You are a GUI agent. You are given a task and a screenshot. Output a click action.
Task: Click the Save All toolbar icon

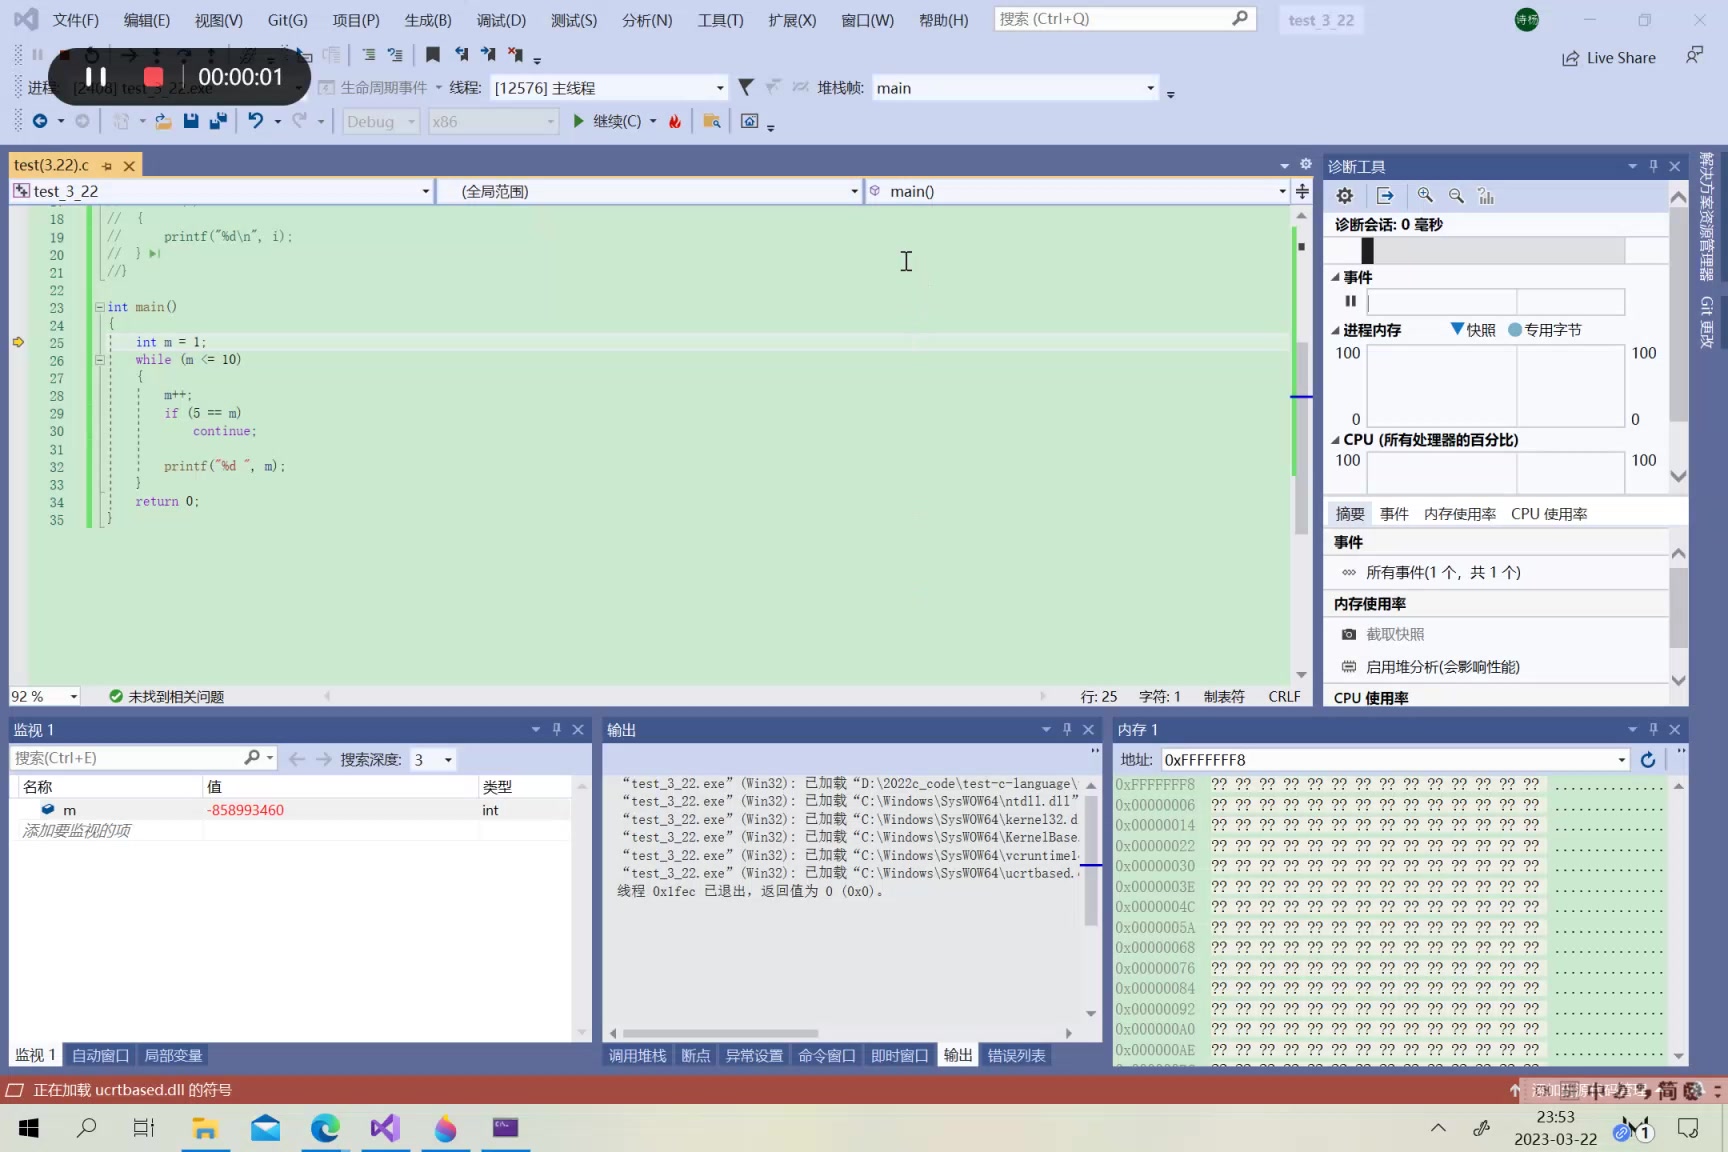217,121
